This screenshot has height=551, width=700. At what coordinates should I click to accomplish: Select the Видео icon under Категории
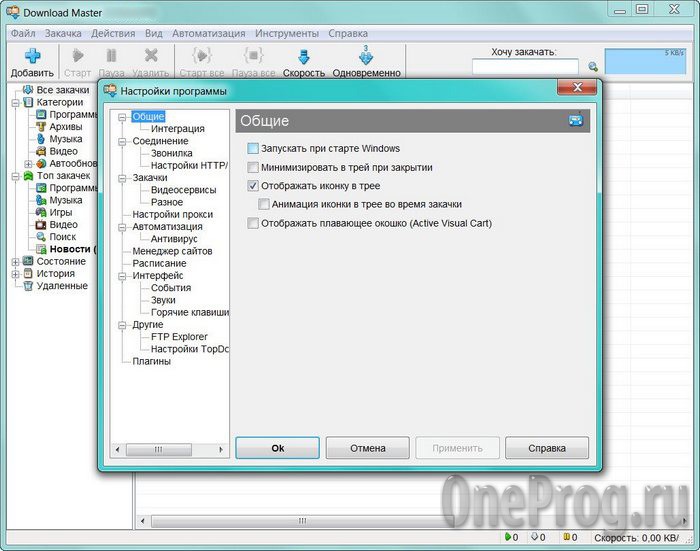[41, 151]
